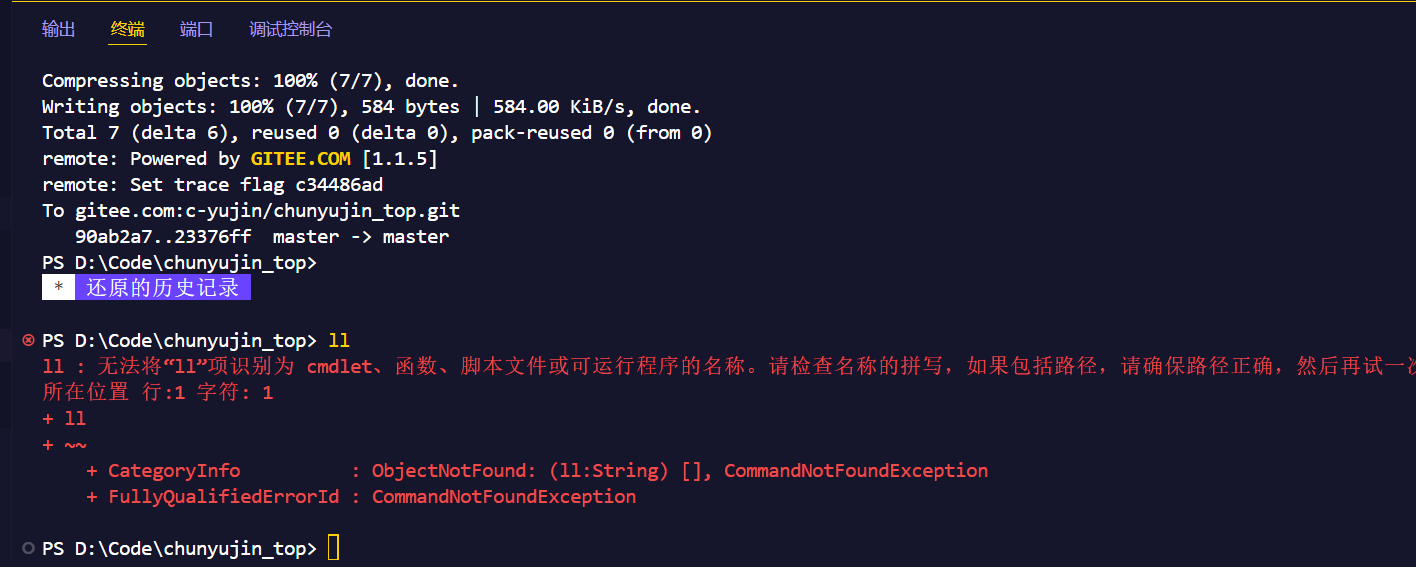Click commit range 90ab2a7..23376ff
The height and width of the screenshot is (567, 1416).
coord(163,237)
